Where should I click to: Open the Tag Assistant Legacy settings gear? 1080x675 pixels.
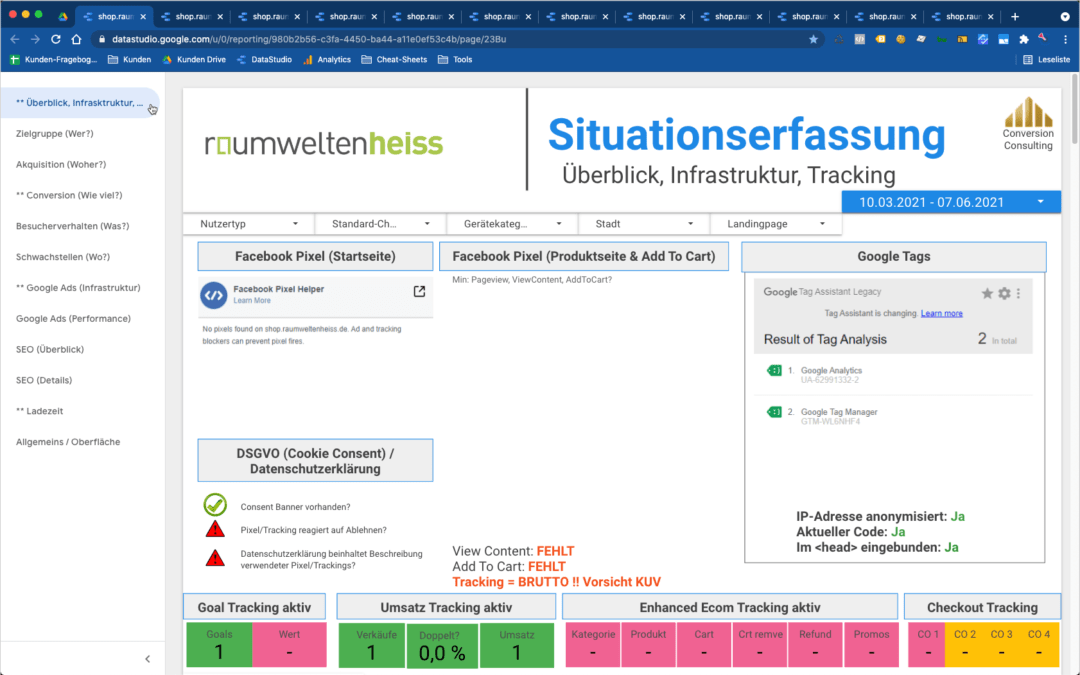click(1003, 293)
